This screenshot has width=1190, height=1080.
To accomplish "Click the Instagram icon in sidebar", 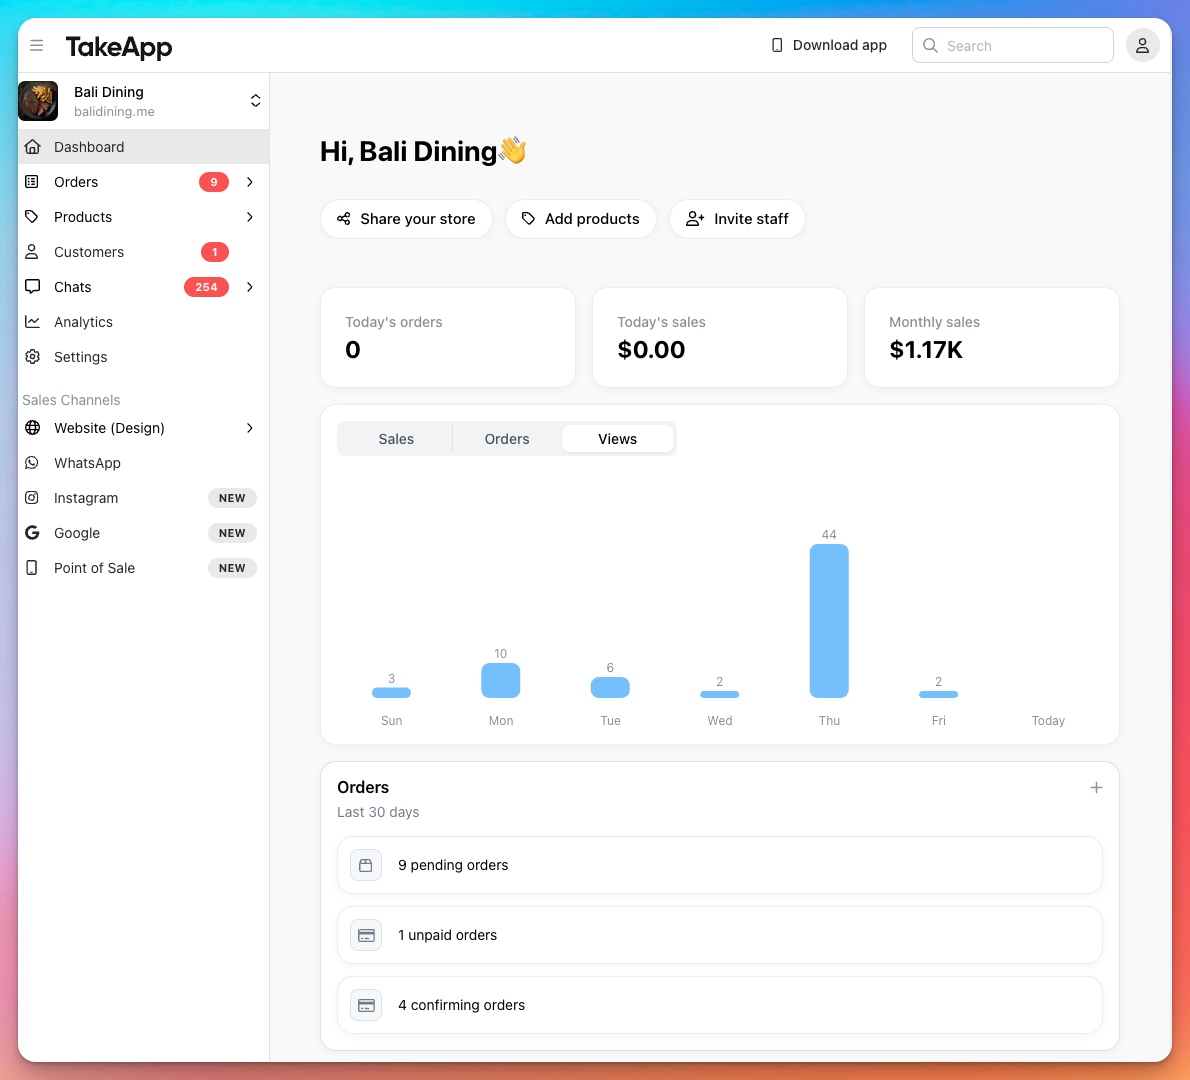I will [x=32, y=497].
